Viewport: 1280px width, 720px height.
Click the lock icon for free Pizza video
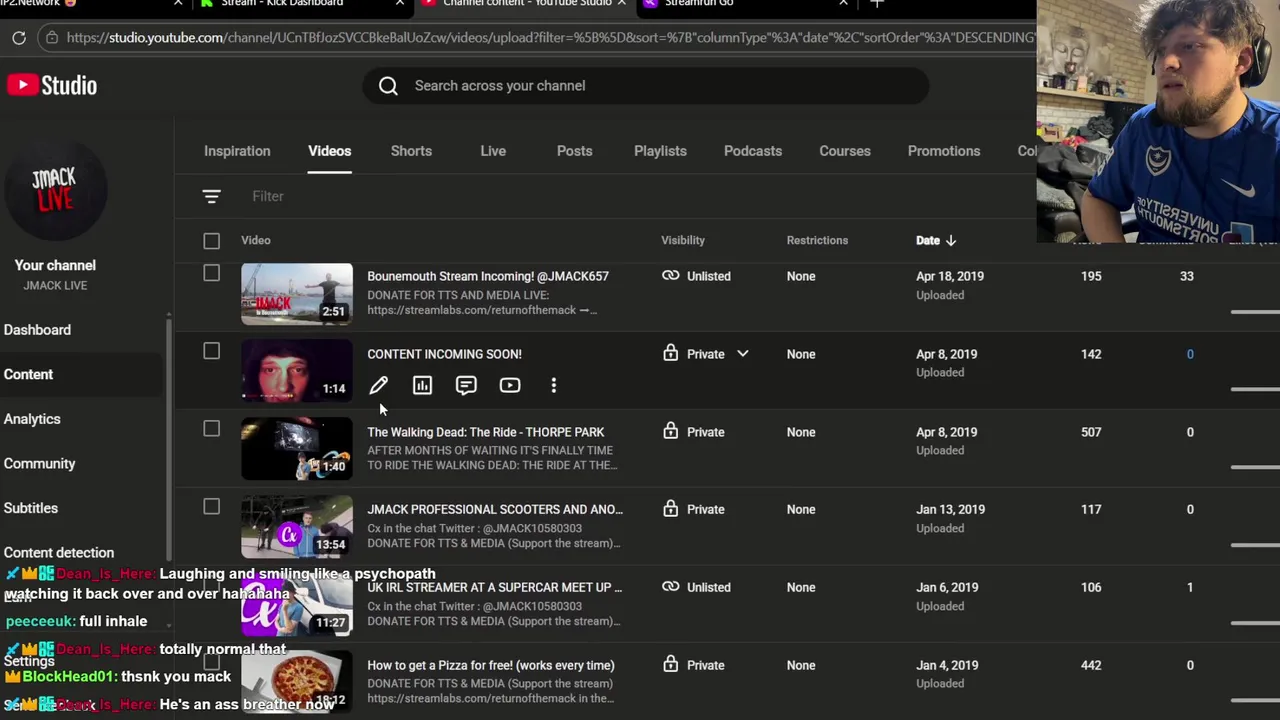(670, 665)
